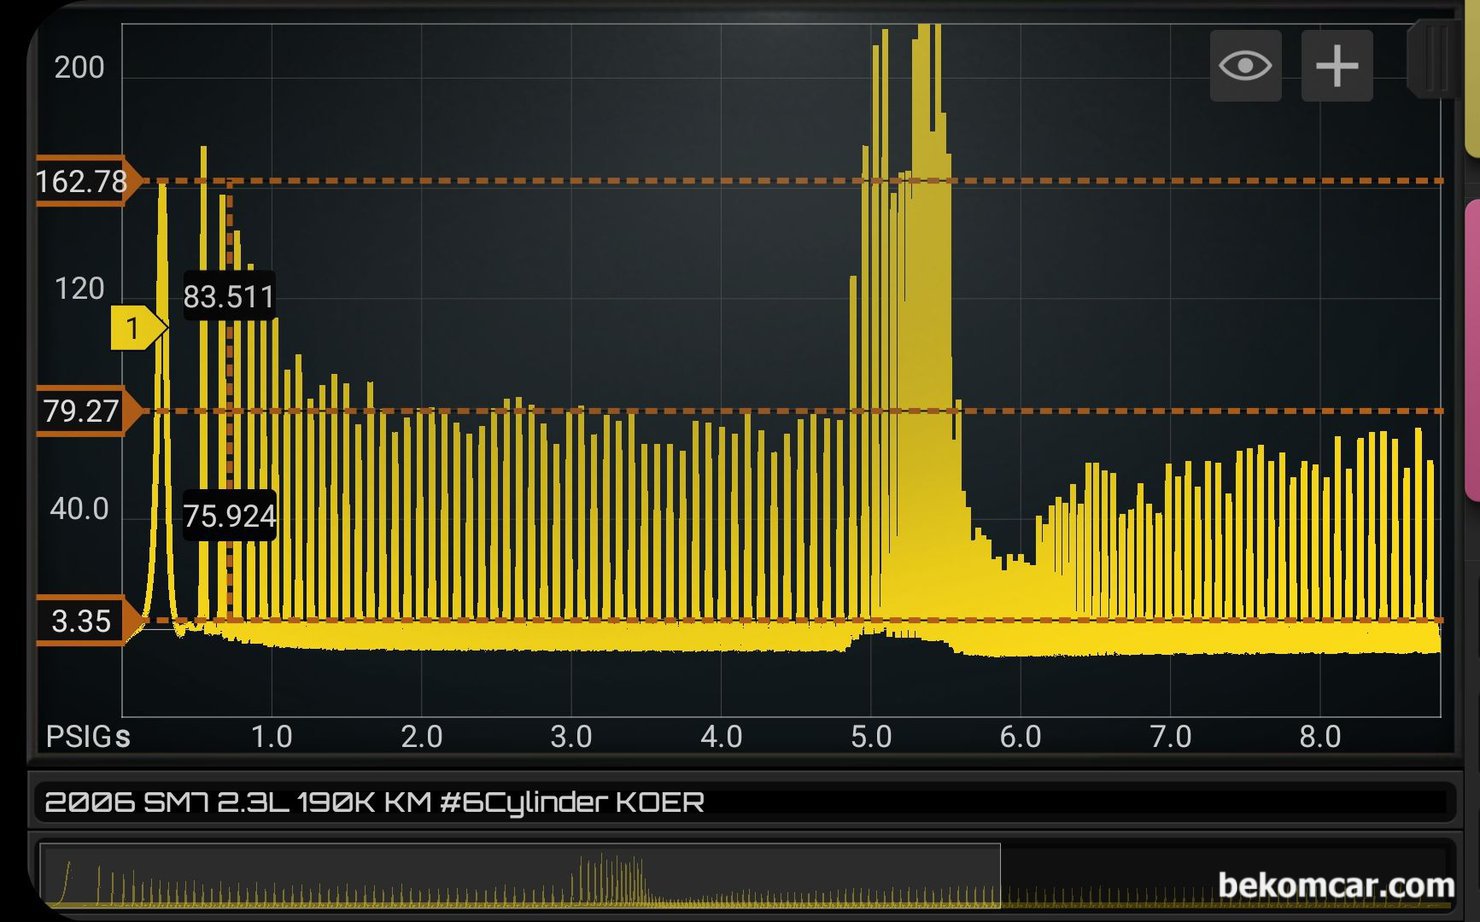
Task: Click the 8.0 time axis label
Action: [1319, 737]
